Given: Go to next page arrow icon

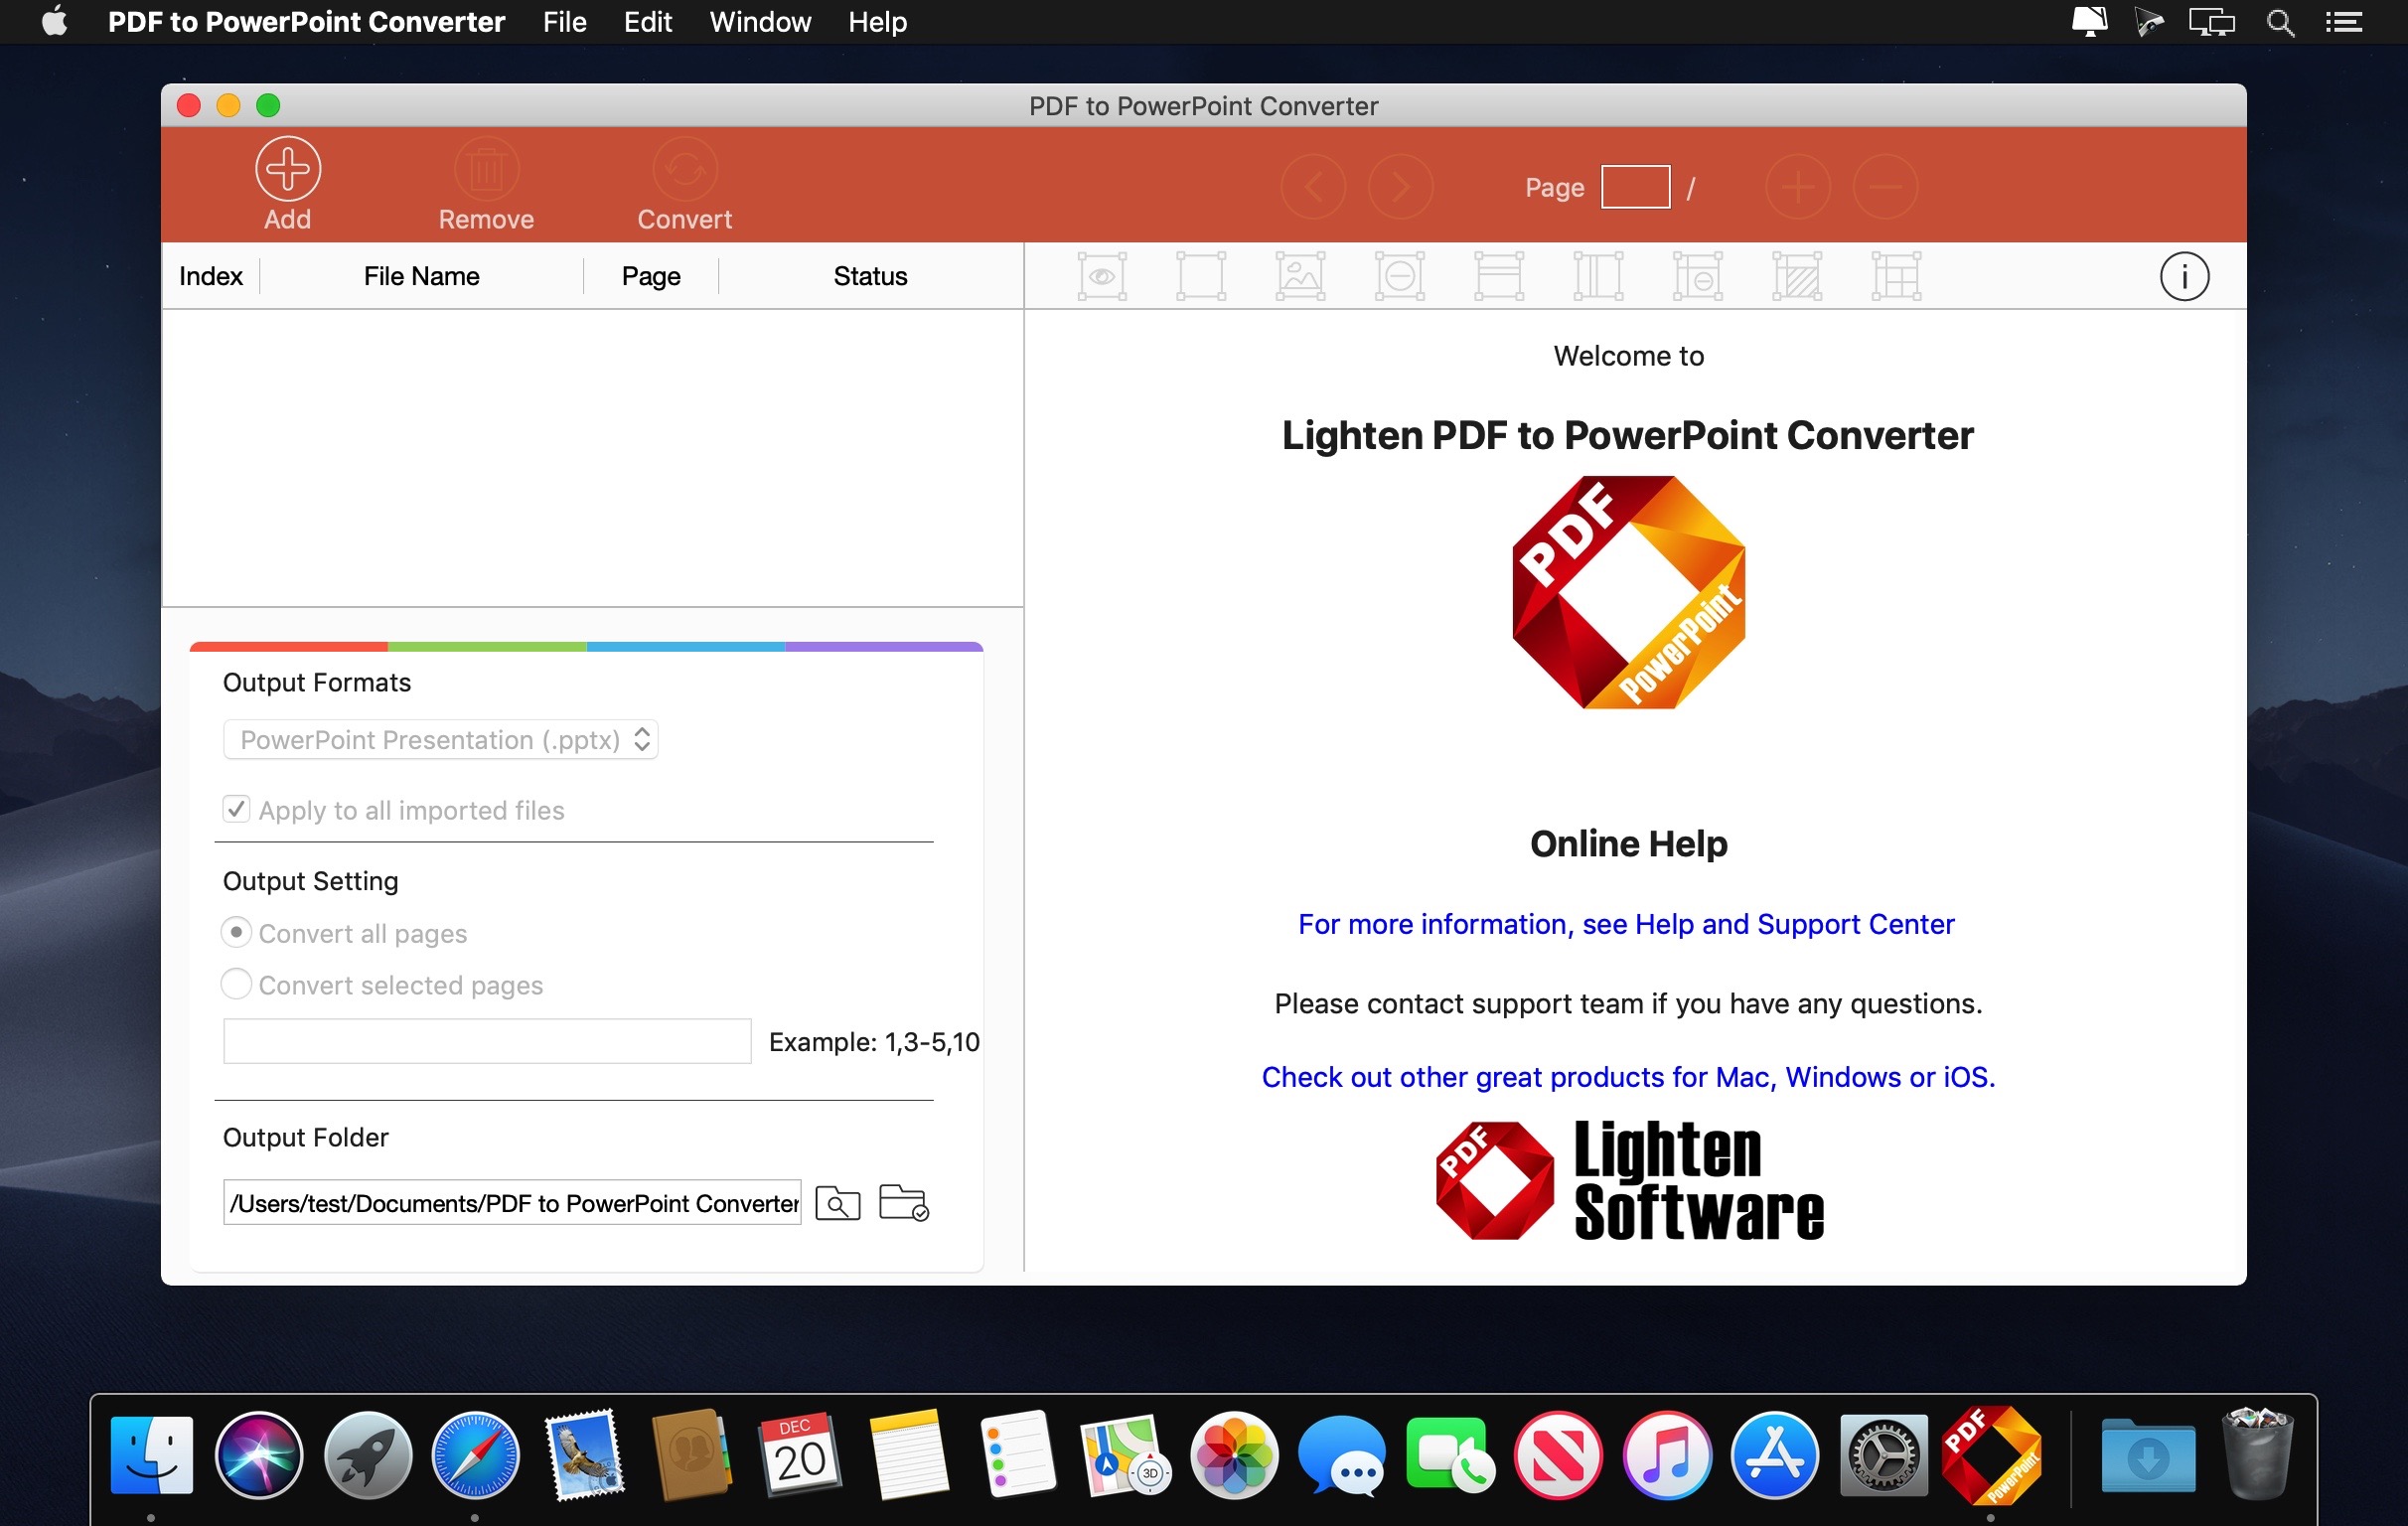Looking at the screenshot, I should click(x=1400, y=187).
